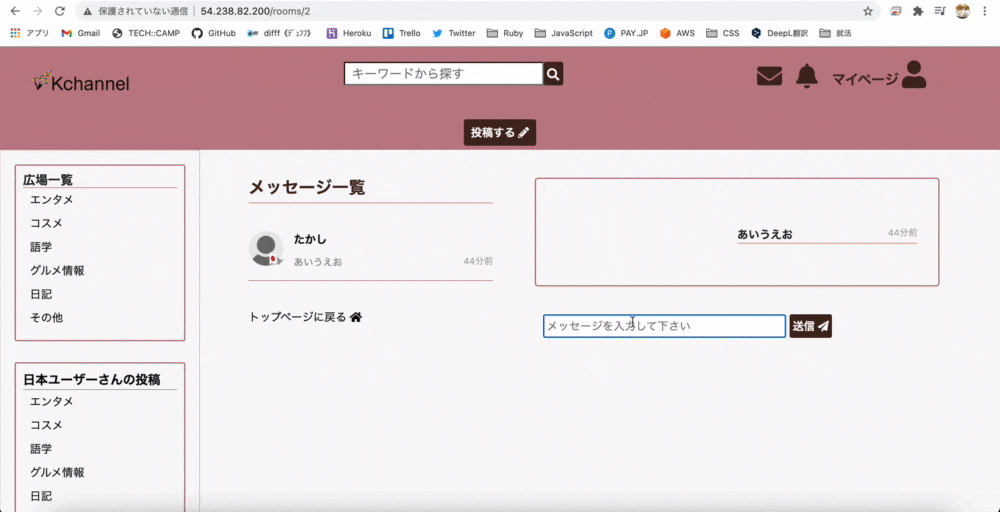Click the user profile silhouette icon

pos(914,75)
